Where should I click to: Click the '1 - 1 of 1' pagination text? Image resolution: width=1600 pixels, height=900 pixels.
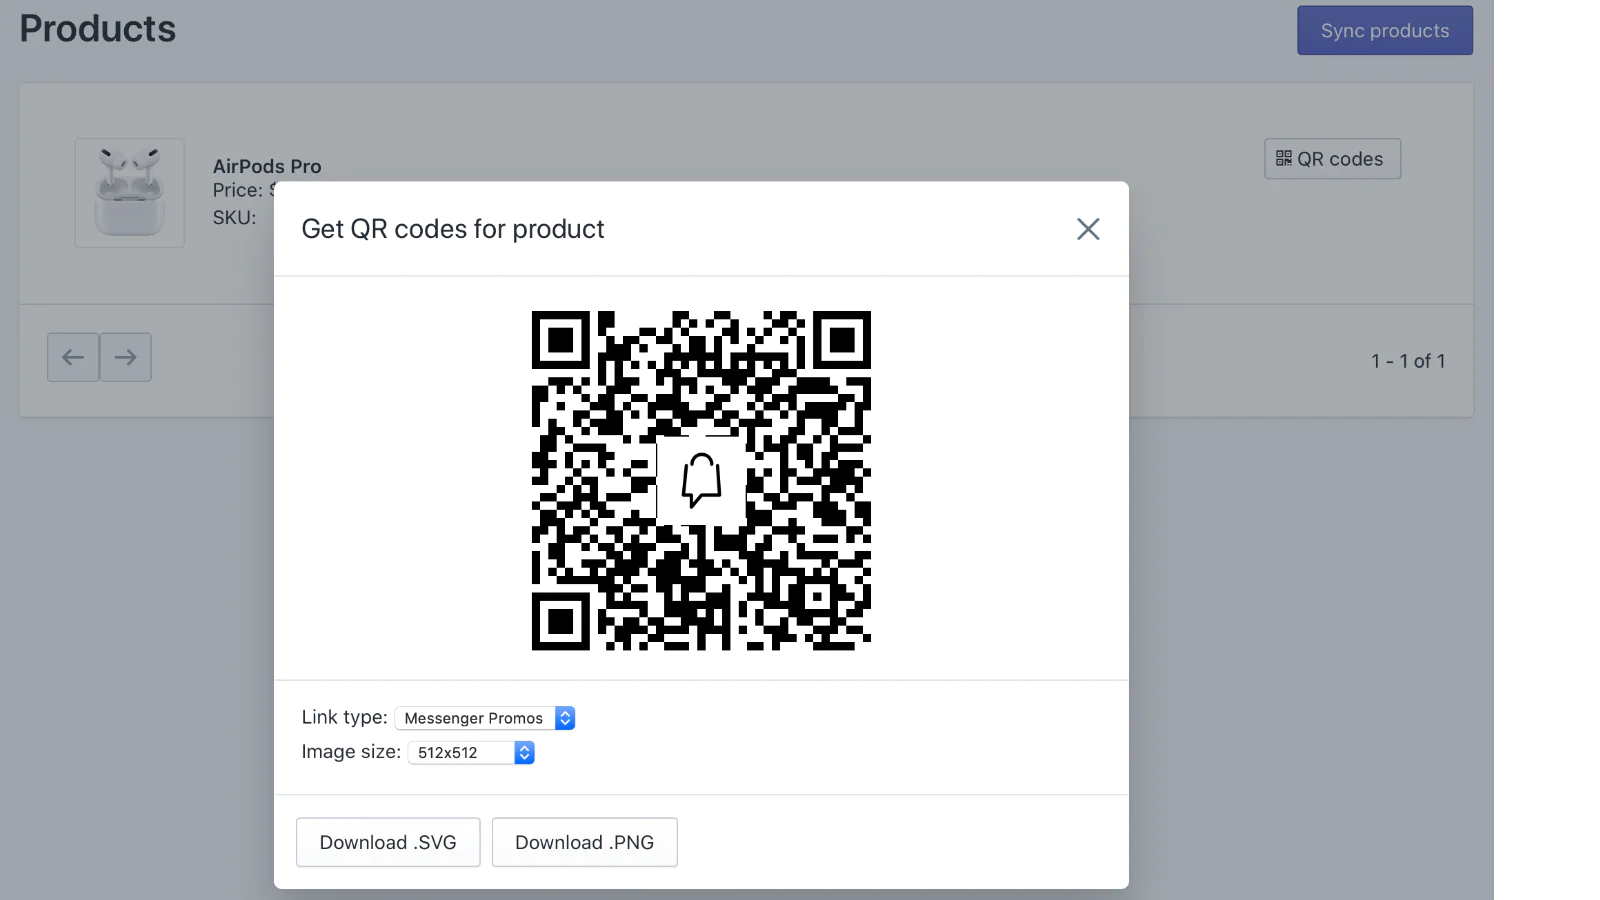[1408, 361]
